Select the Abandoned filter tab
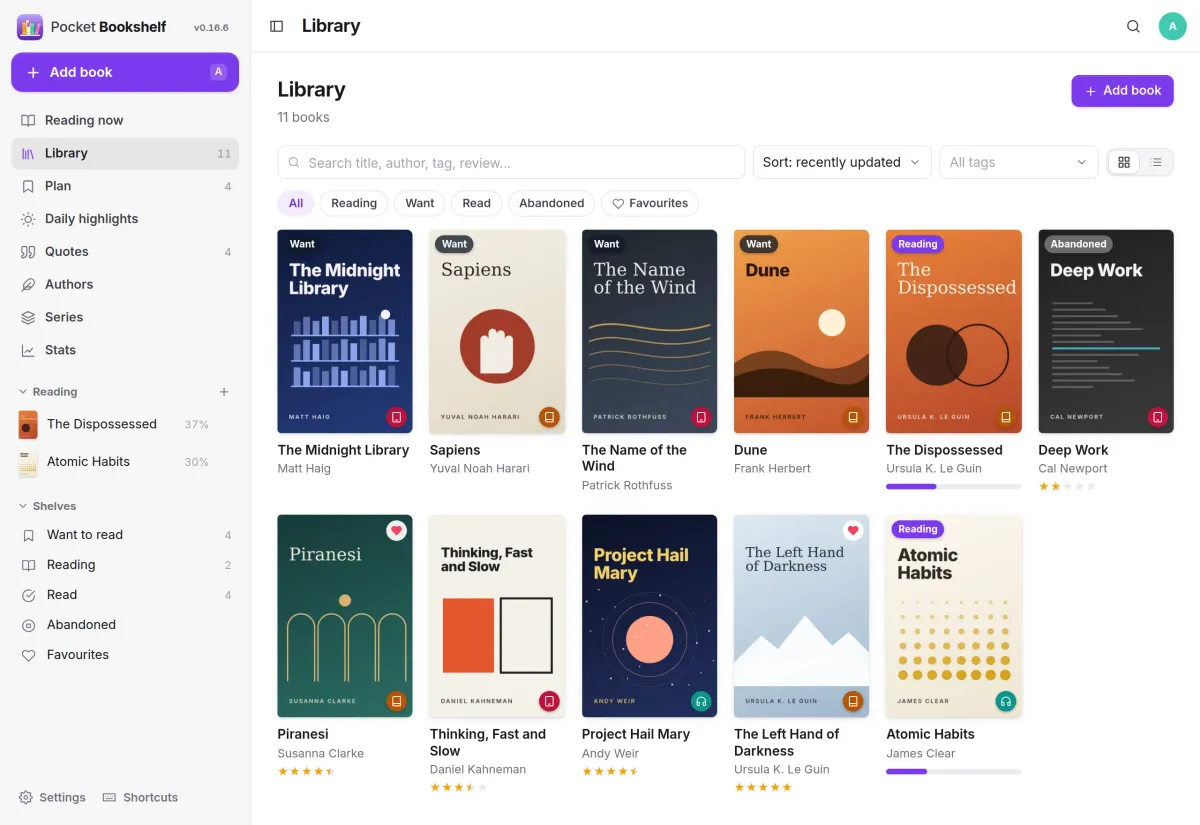Screen dimensions: 1200x825 point(552,203)
